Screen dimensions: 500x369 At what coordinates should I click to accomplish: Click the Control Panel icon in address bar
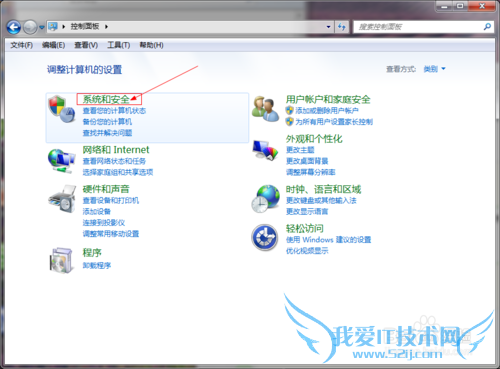[53, 26]
